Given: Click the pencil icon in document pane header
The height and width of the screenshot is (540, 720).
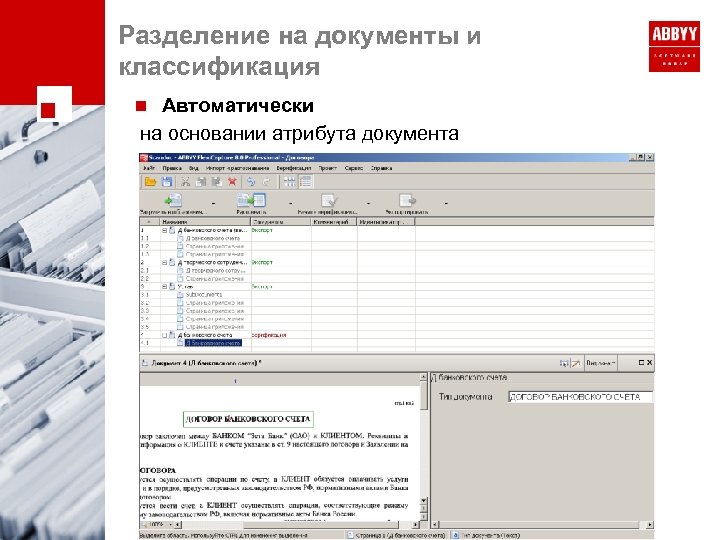Looking at the screenshot, I should pos(575,363).
